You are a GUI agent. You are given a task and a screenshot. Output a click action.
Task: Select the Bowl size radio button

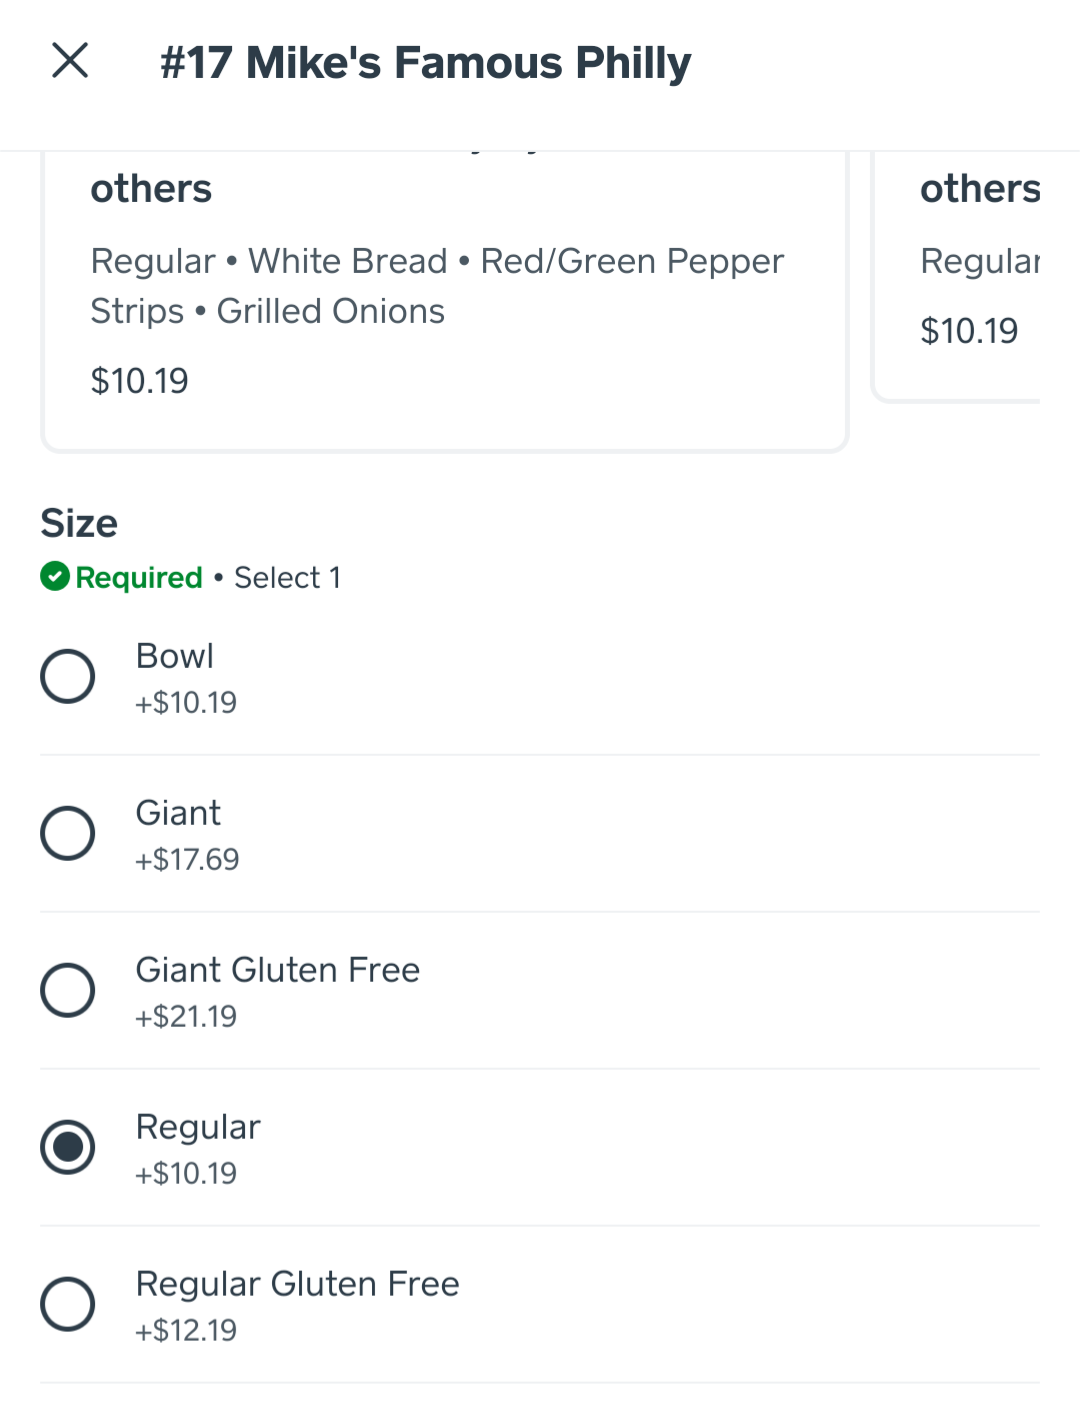[x=68, y=676]
